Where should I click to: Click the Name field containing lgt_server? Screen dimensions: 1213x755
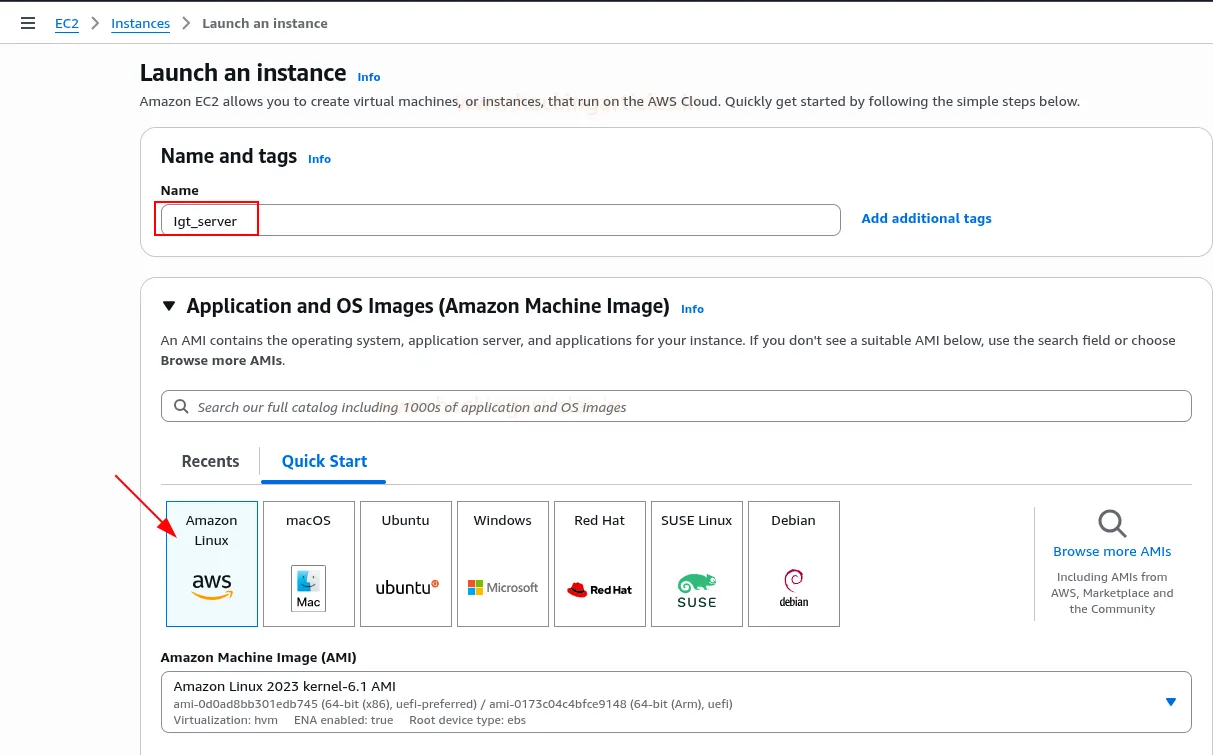400,219
